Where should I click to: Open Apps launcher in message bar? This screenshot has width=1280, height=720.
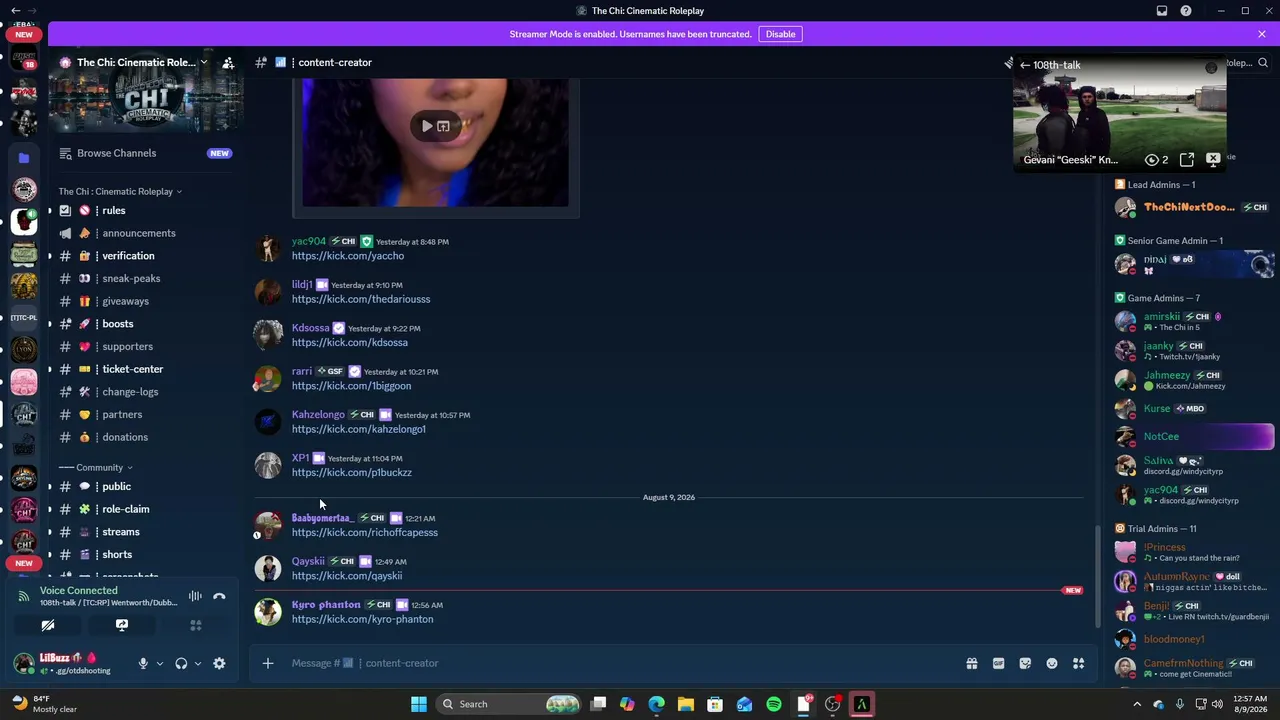(1079, 663)
